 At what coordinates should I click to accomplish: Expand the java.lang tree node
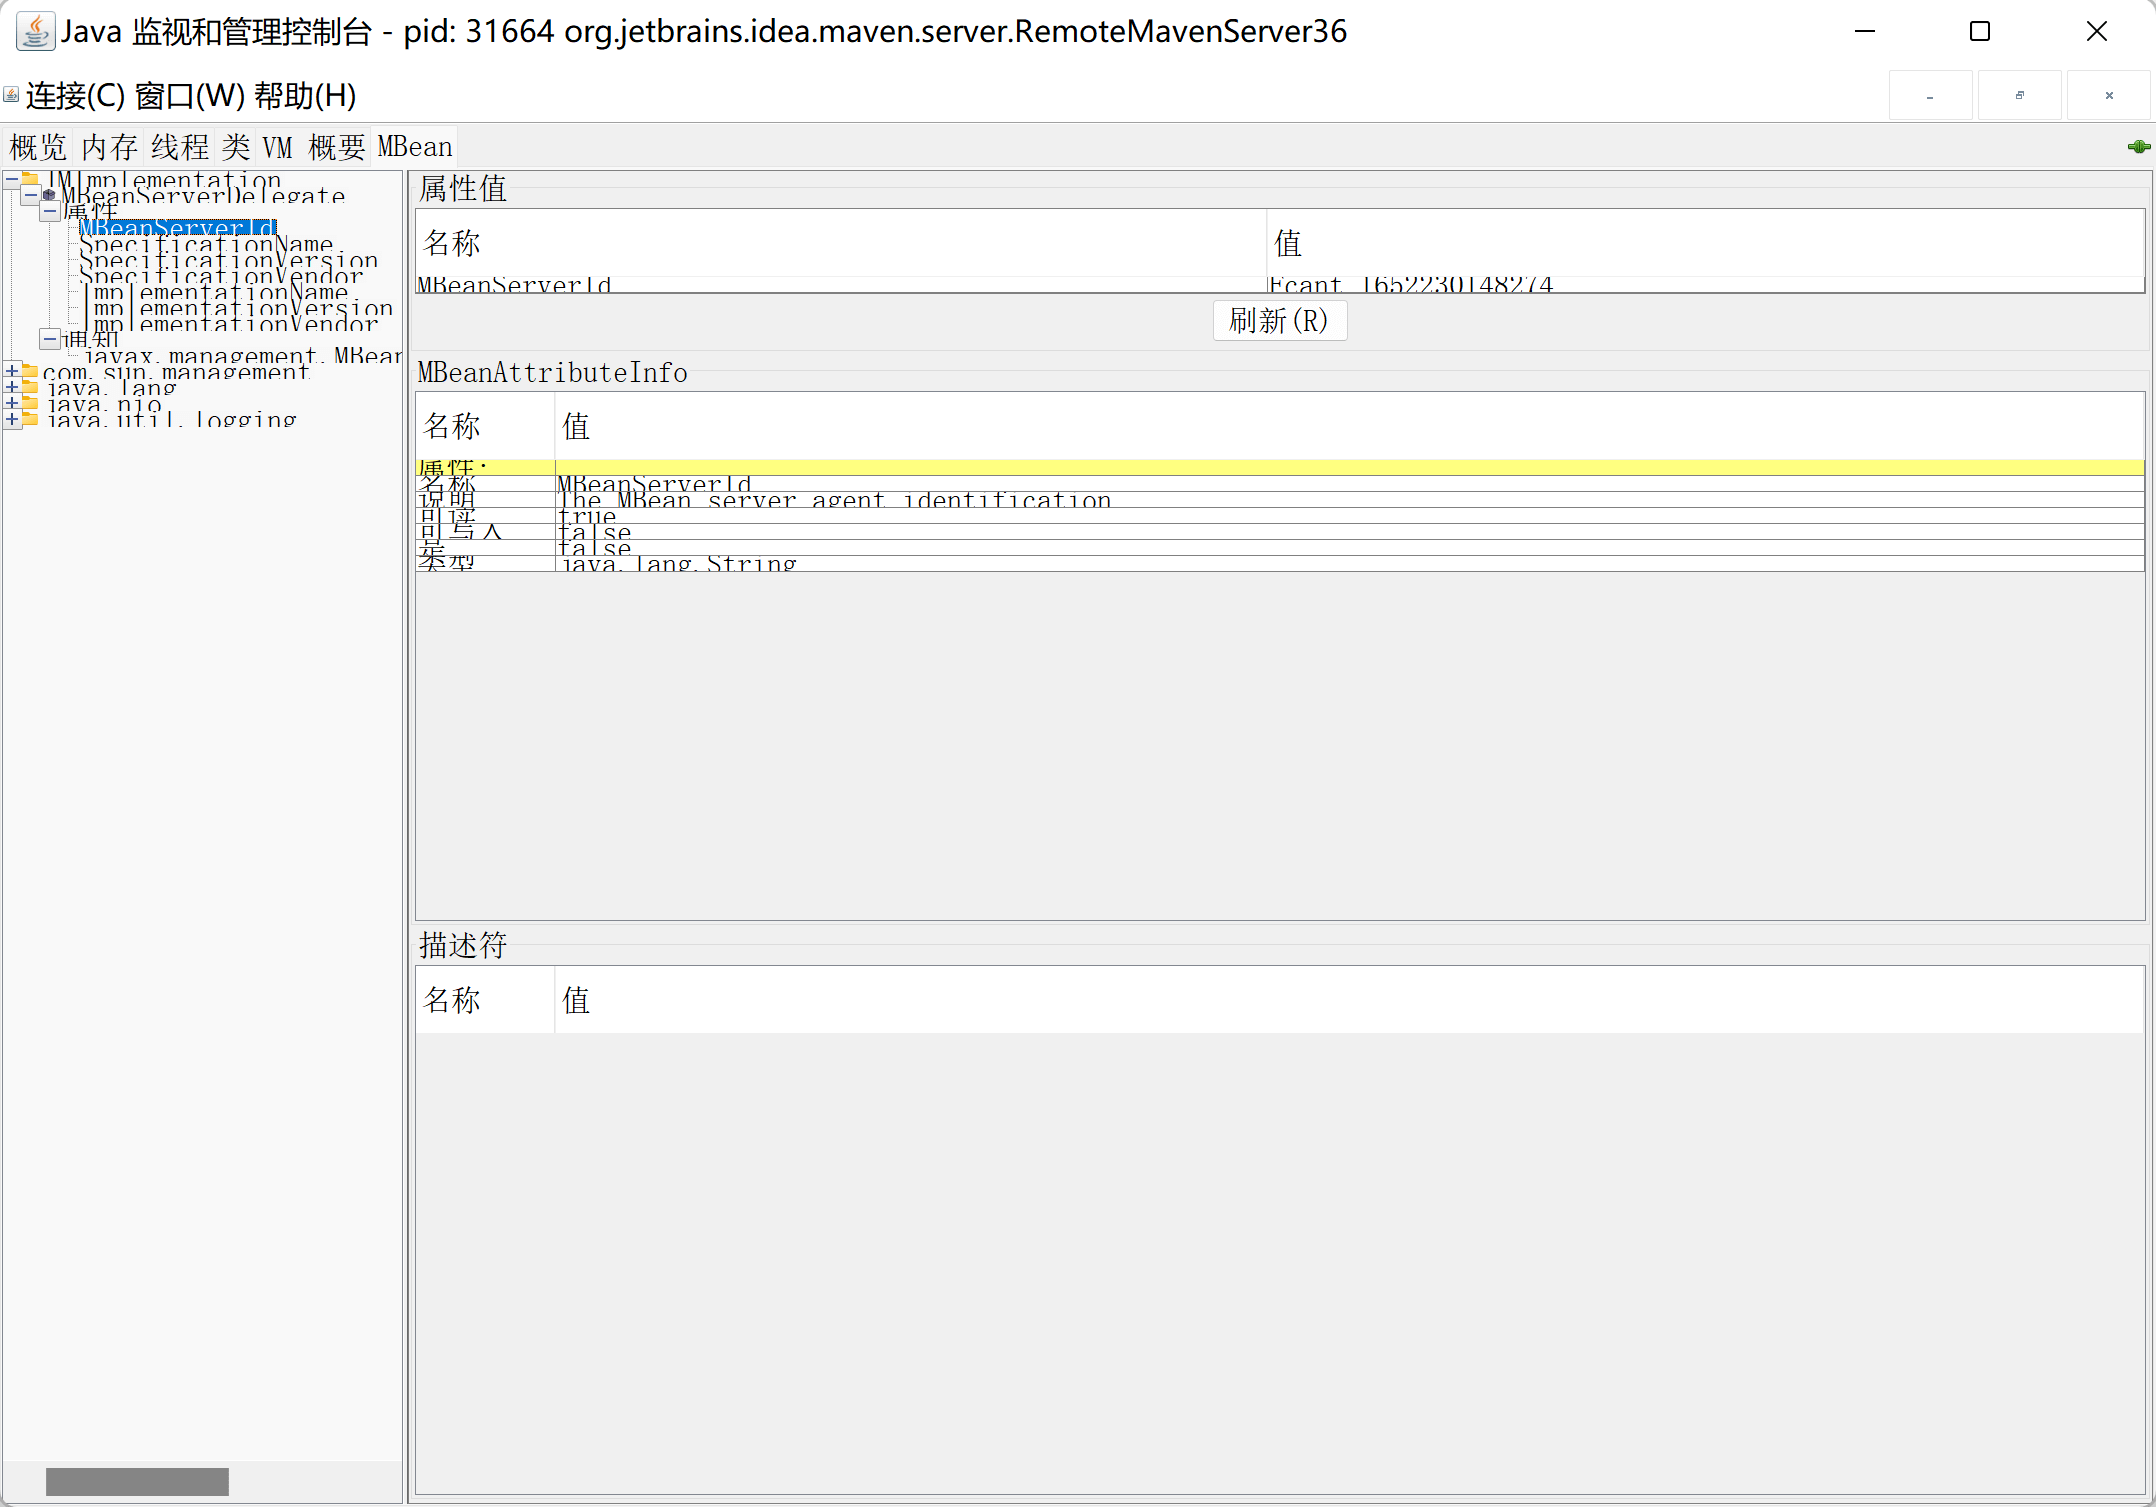(x=12, y=387)
